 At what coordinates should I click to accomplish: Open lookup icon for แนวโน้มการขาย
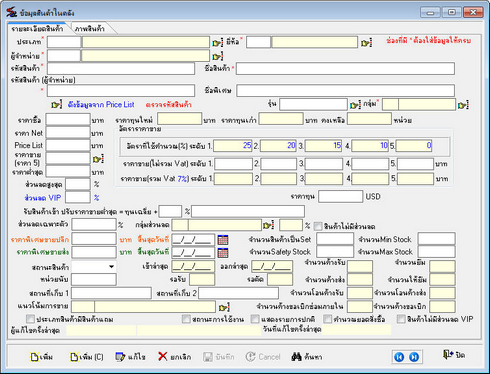tap(224, 307)
